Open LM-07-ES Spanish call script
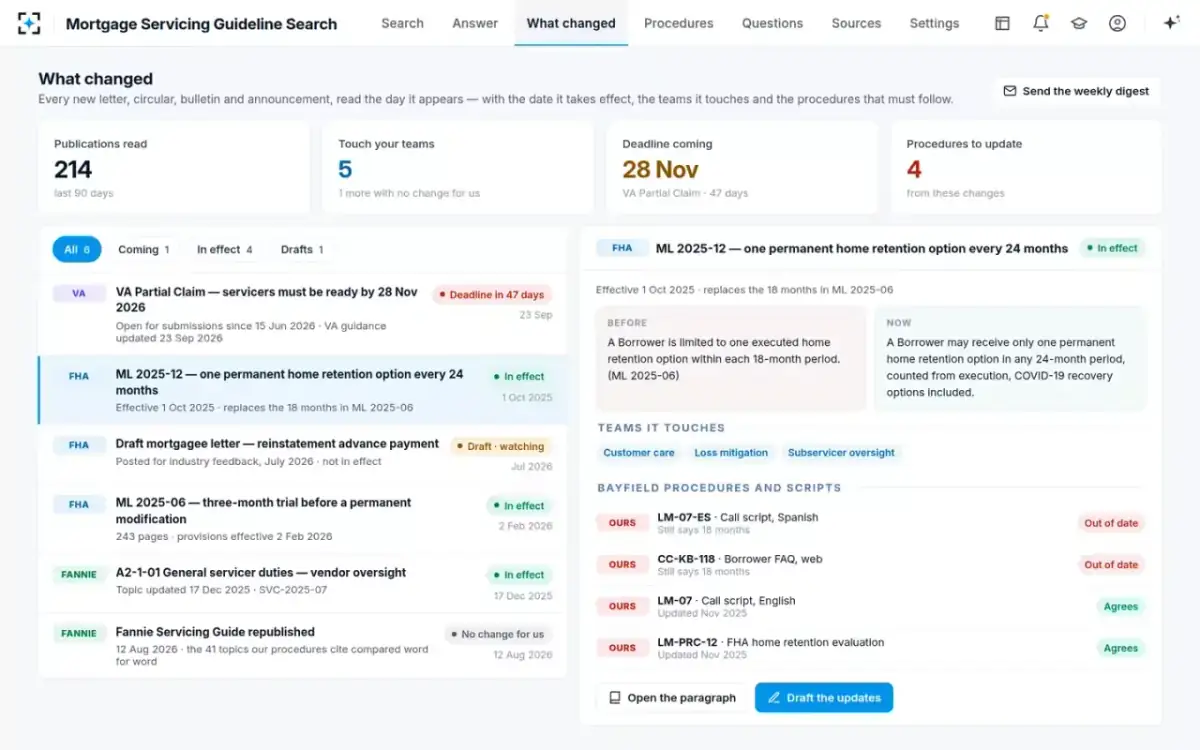 point(871,523)
